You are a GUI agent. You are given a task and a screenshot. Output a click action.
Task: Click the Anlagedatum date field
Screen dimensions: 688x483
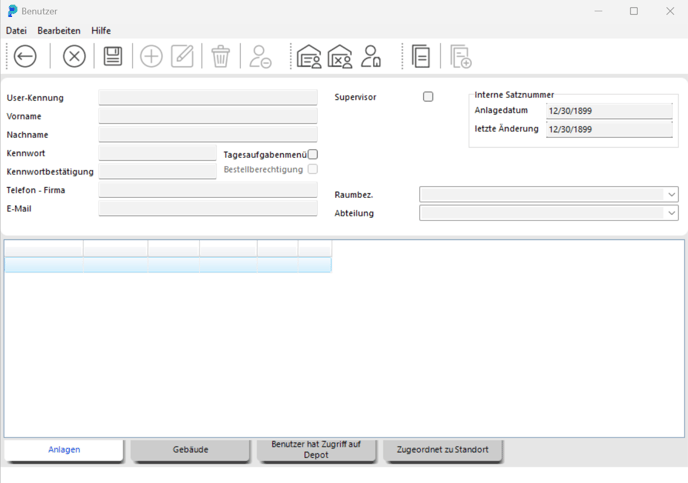click(x=609, y=111)
